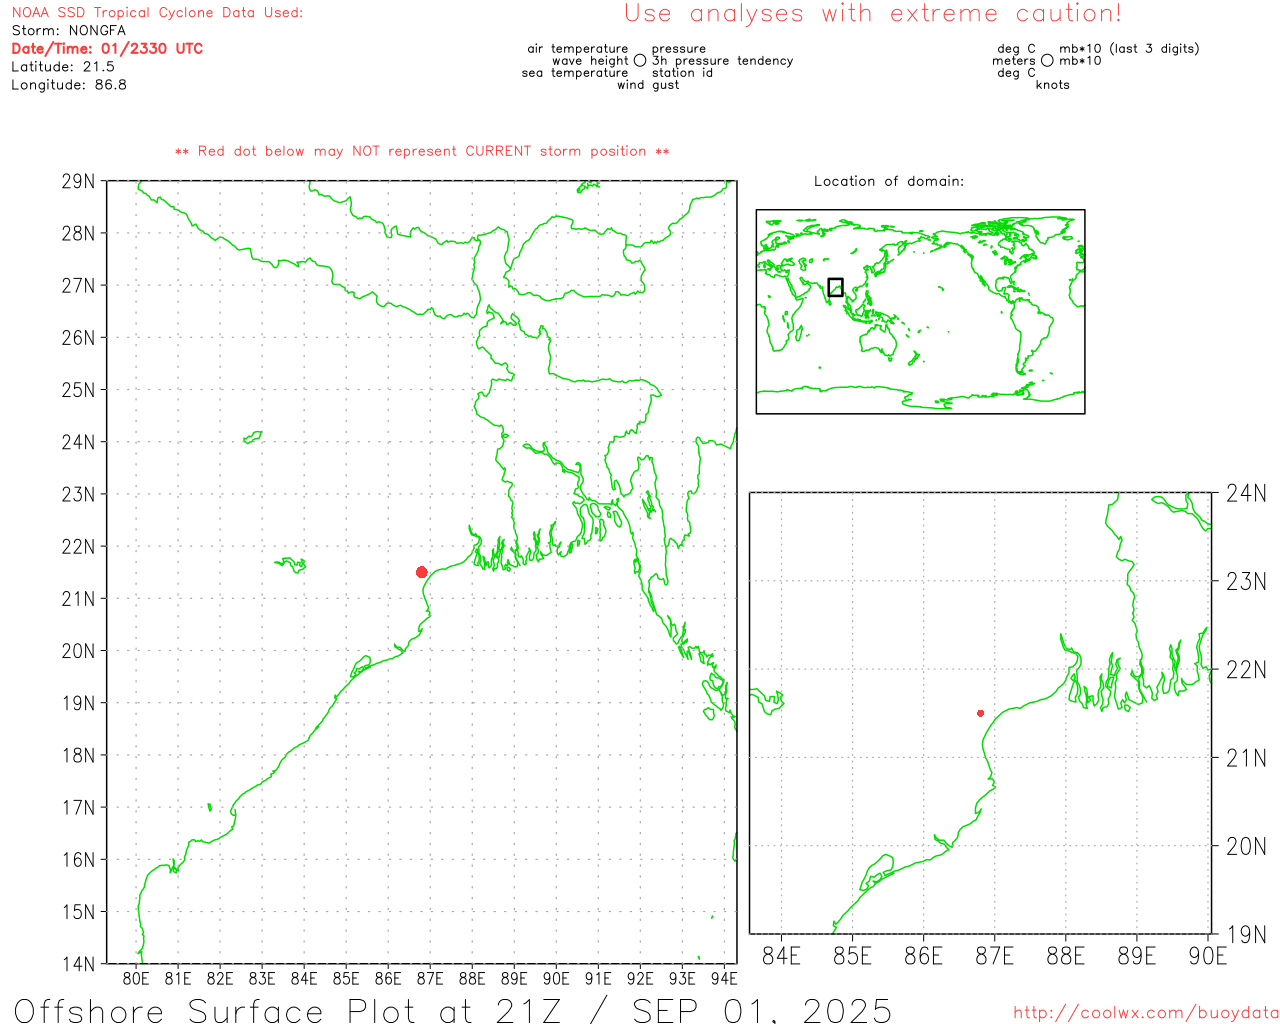This screenshot has height=1024, width=1280.
Task: Select the 'Date/Time: 01/2330 UTC' line
Action: click(x=107, y=49)
